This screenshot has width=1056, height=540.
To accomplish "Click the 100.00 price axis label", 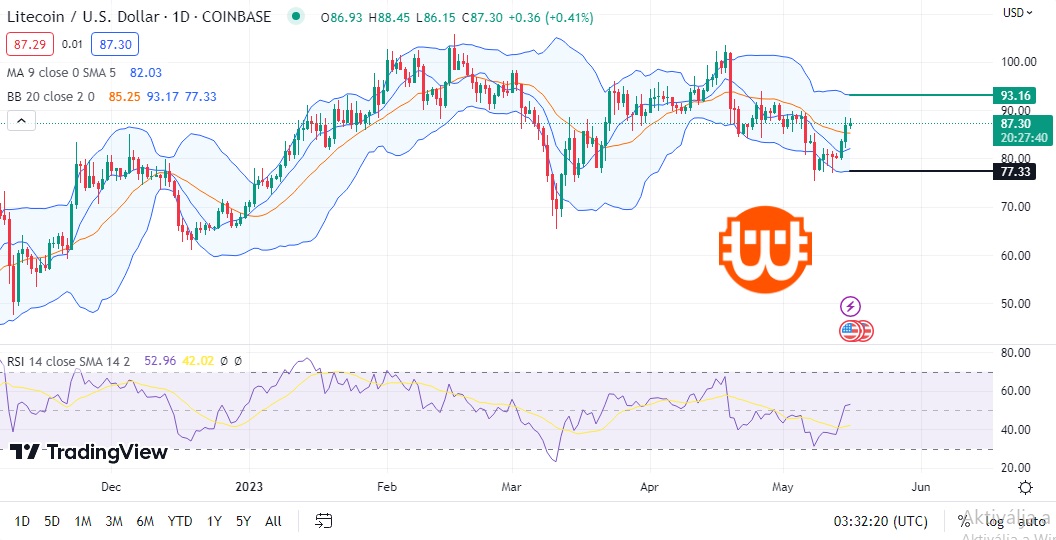I will click(x=1017, y=62).
